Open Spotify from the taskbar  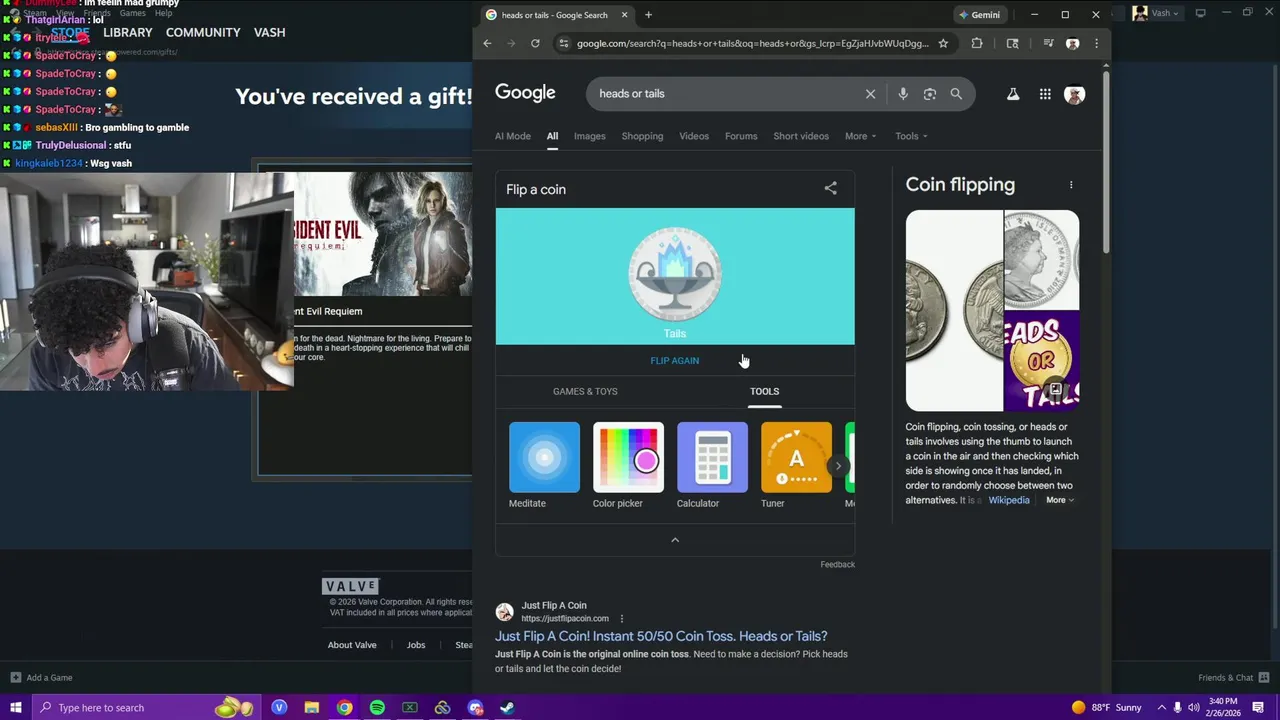pos(377,708)
